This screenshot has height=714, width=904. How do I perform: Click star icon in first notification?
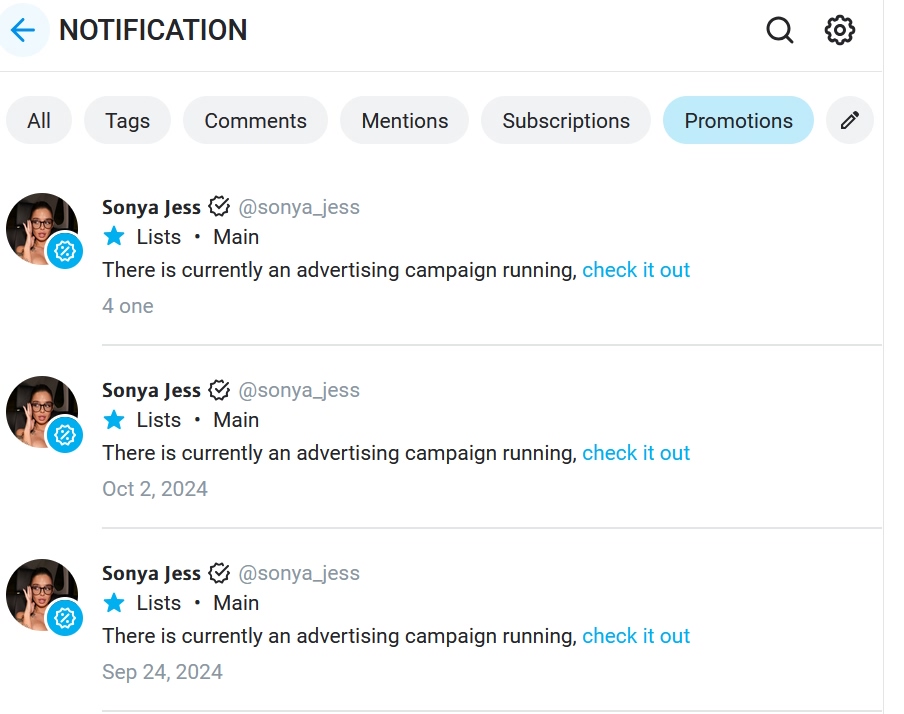(x=115, y=237)
